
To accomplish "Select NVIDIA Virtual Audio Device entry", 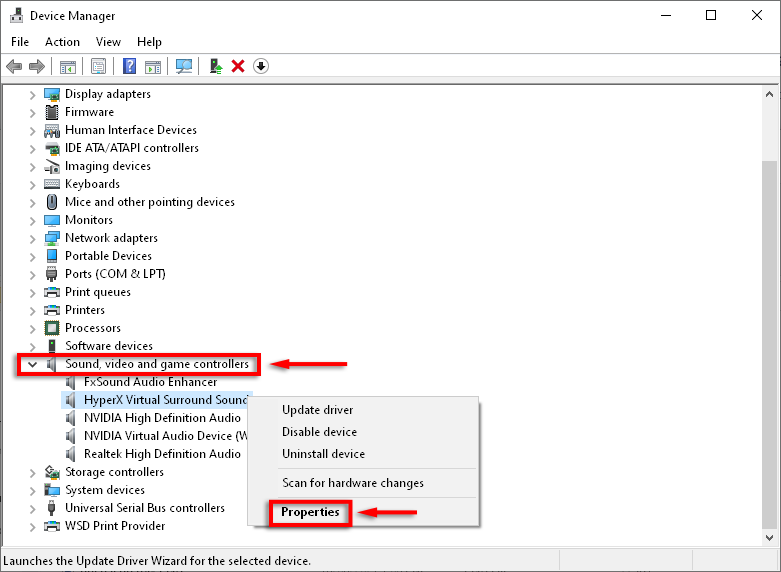I will tap(165, 436).
